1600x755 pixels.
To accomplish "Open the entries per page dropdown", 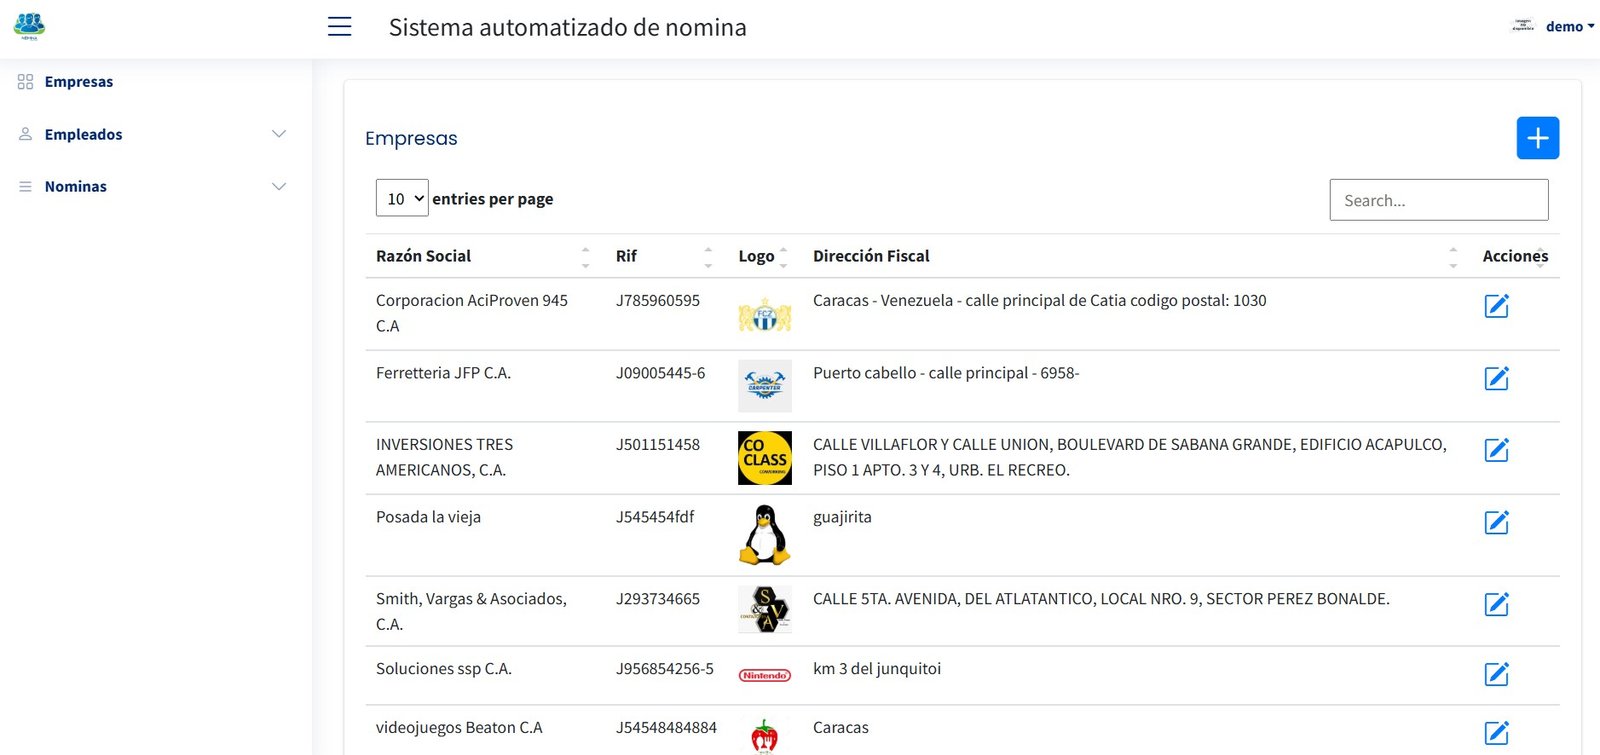I will point(402,199).
